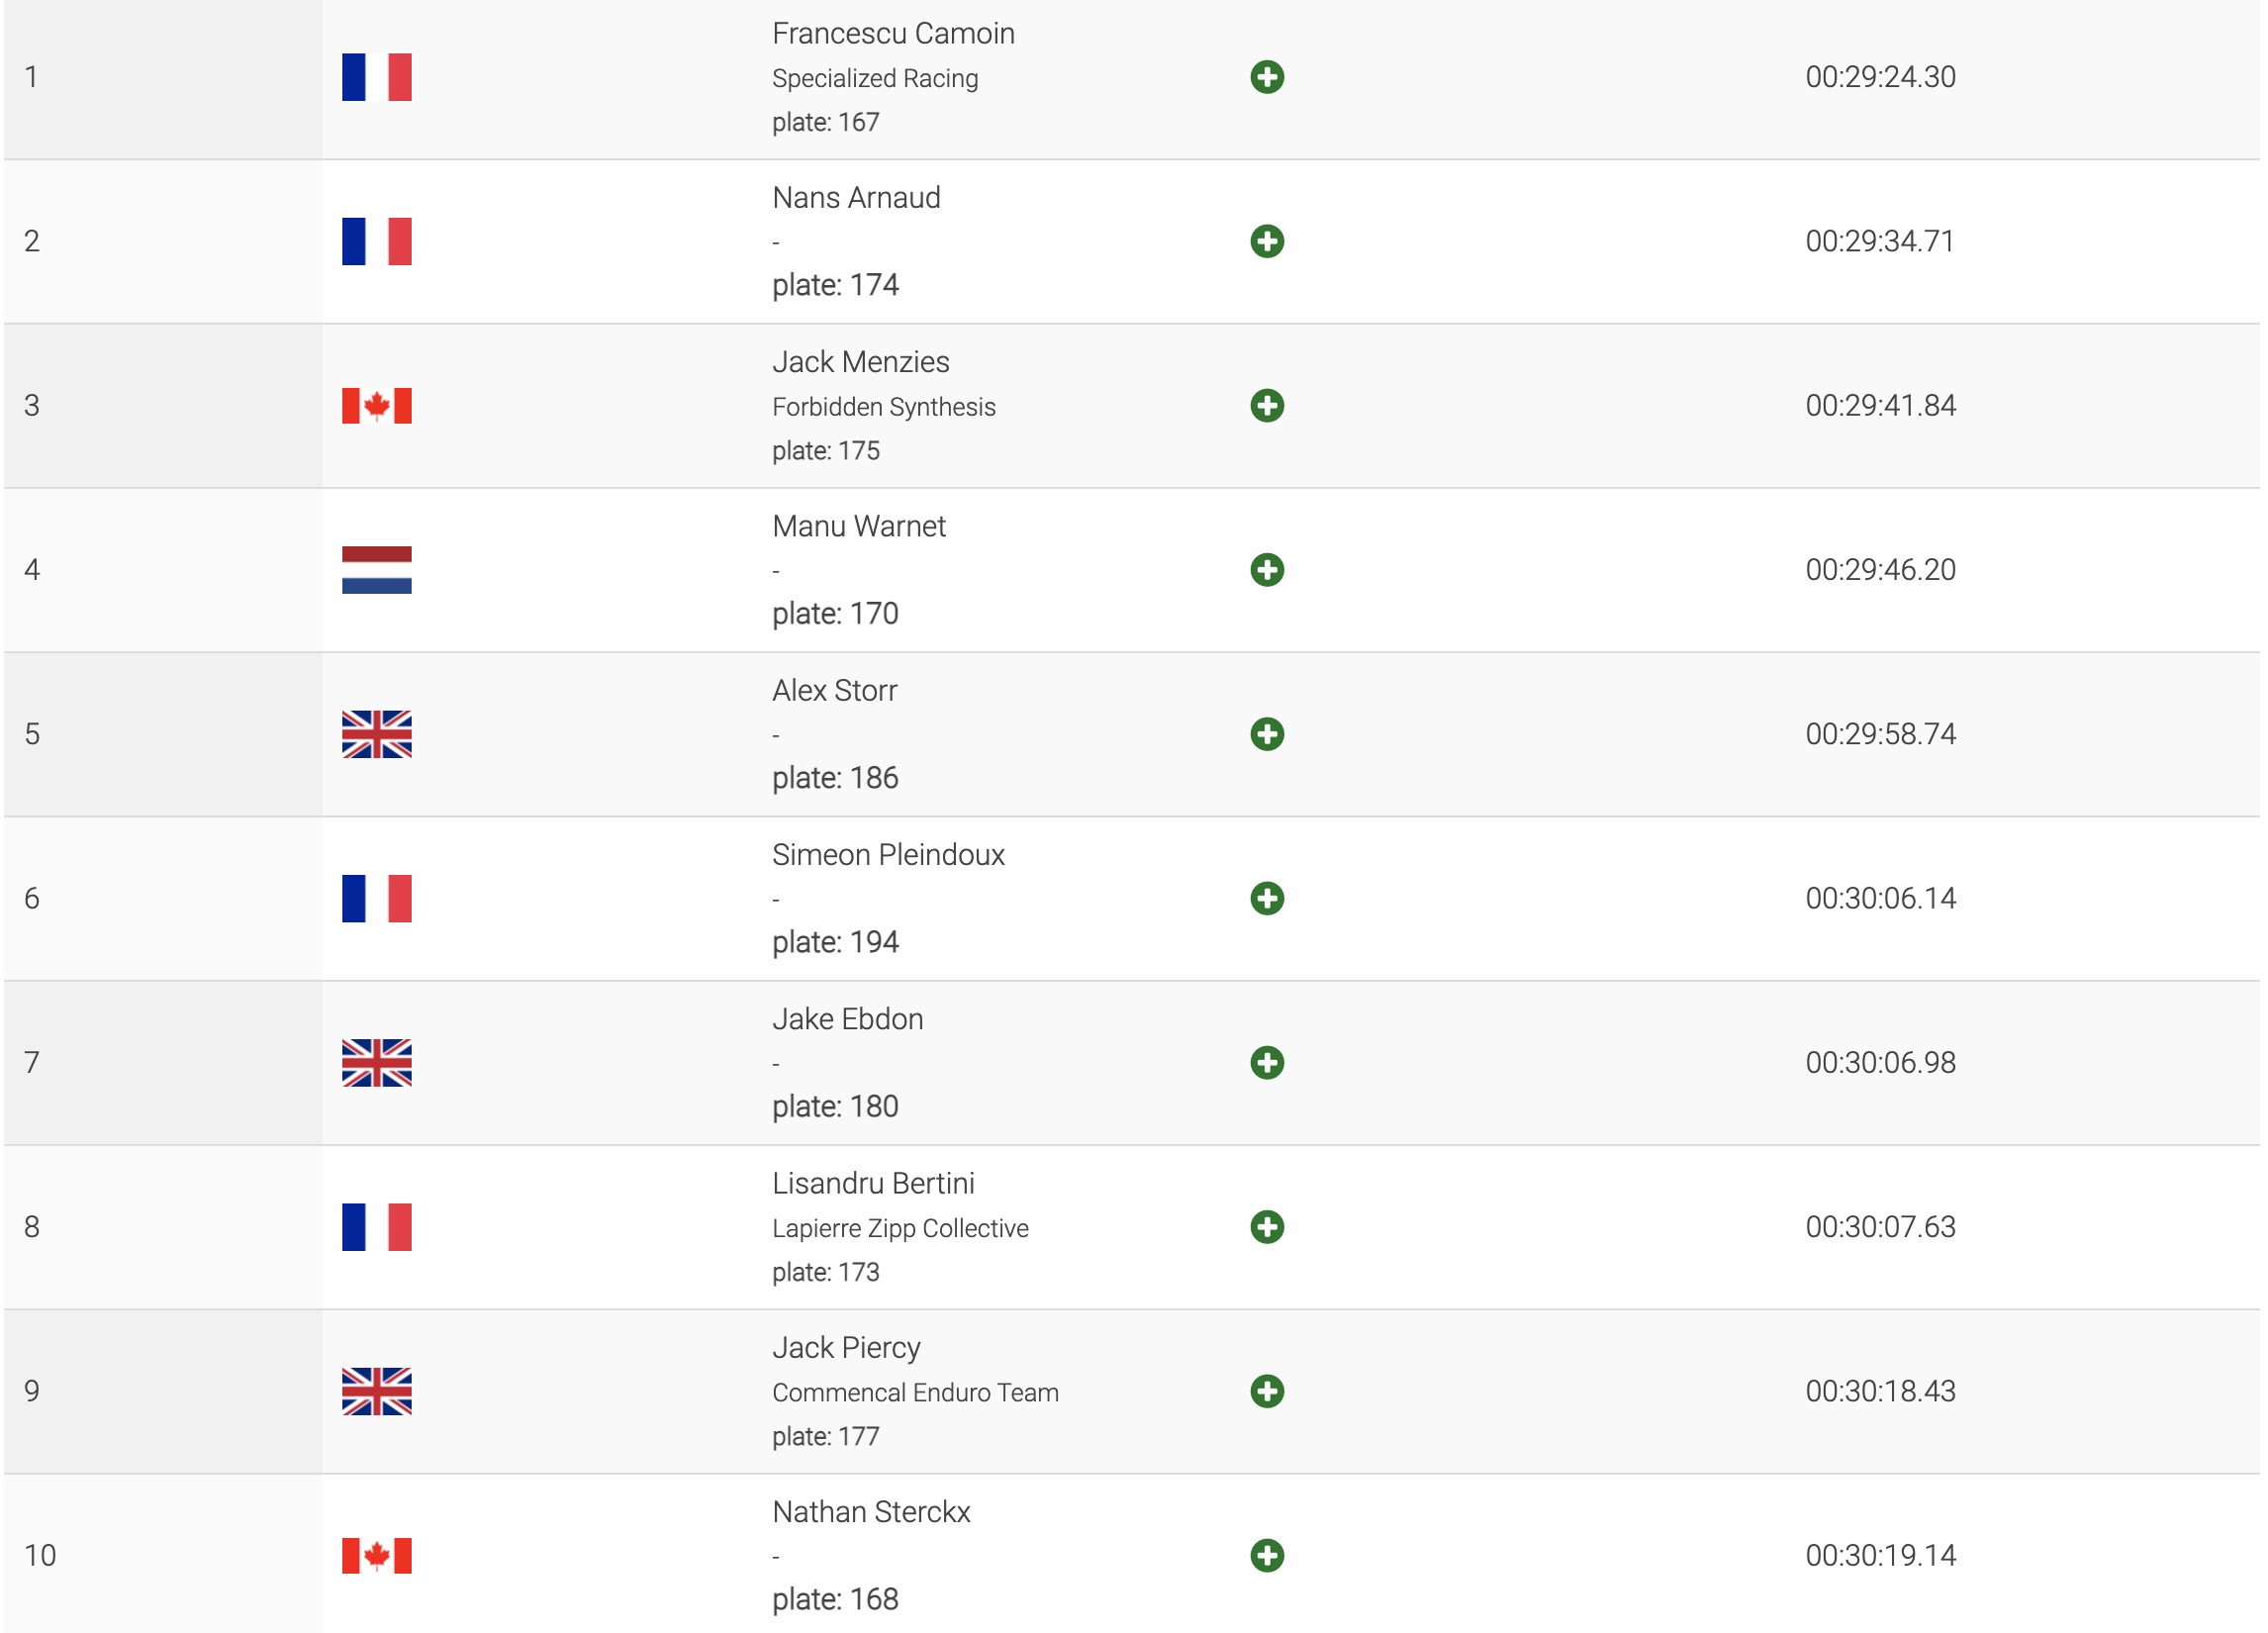Click the French flag for Francescu Camoin
The image size is (2268, 1633).
pyautogui.click(x=376, y=77)
